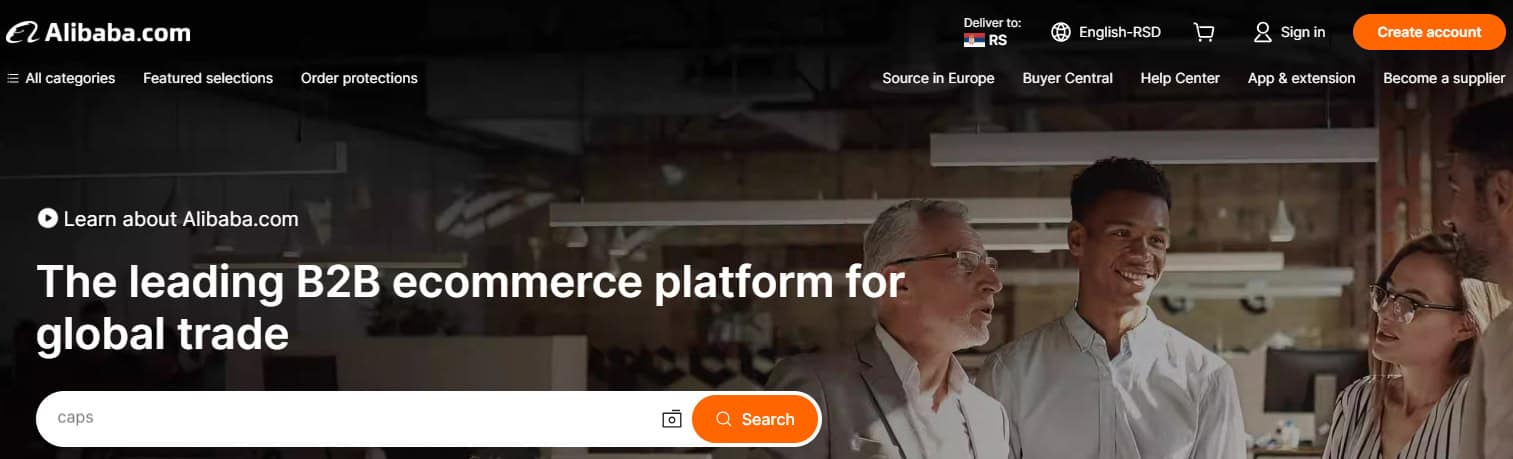Image resolution: width=1513 pixels, height=459 pixels.
Task: Expand the All categories menu
Action: (61, 78)
